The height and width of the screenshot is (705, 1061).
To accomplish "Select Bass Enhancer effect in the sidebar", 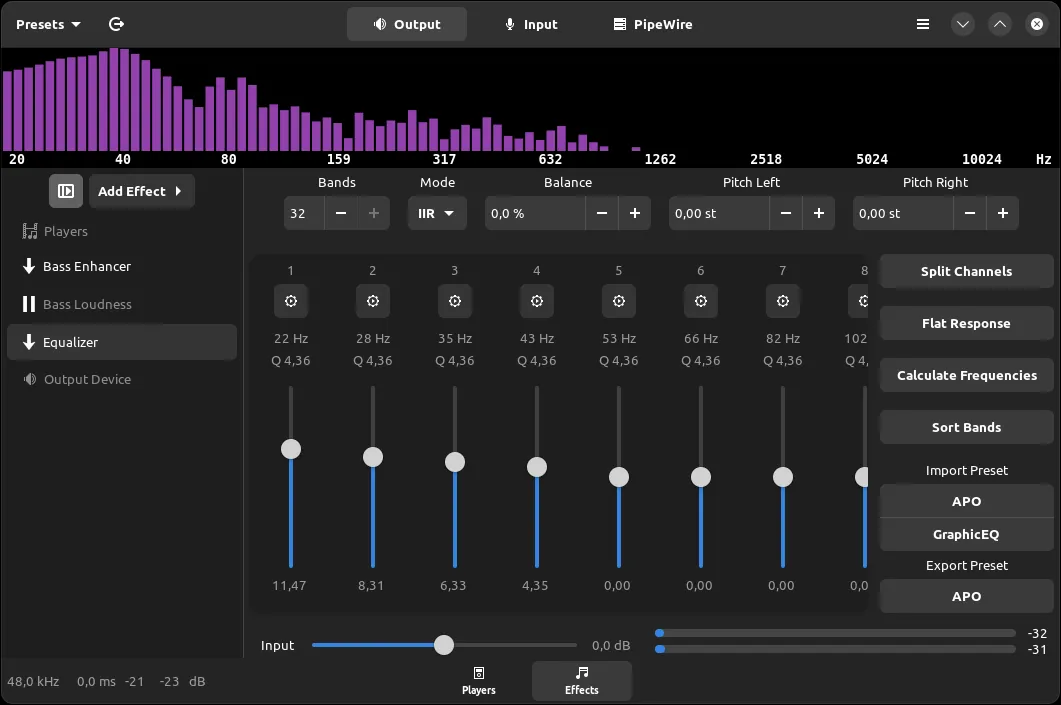I will (122, 267).
